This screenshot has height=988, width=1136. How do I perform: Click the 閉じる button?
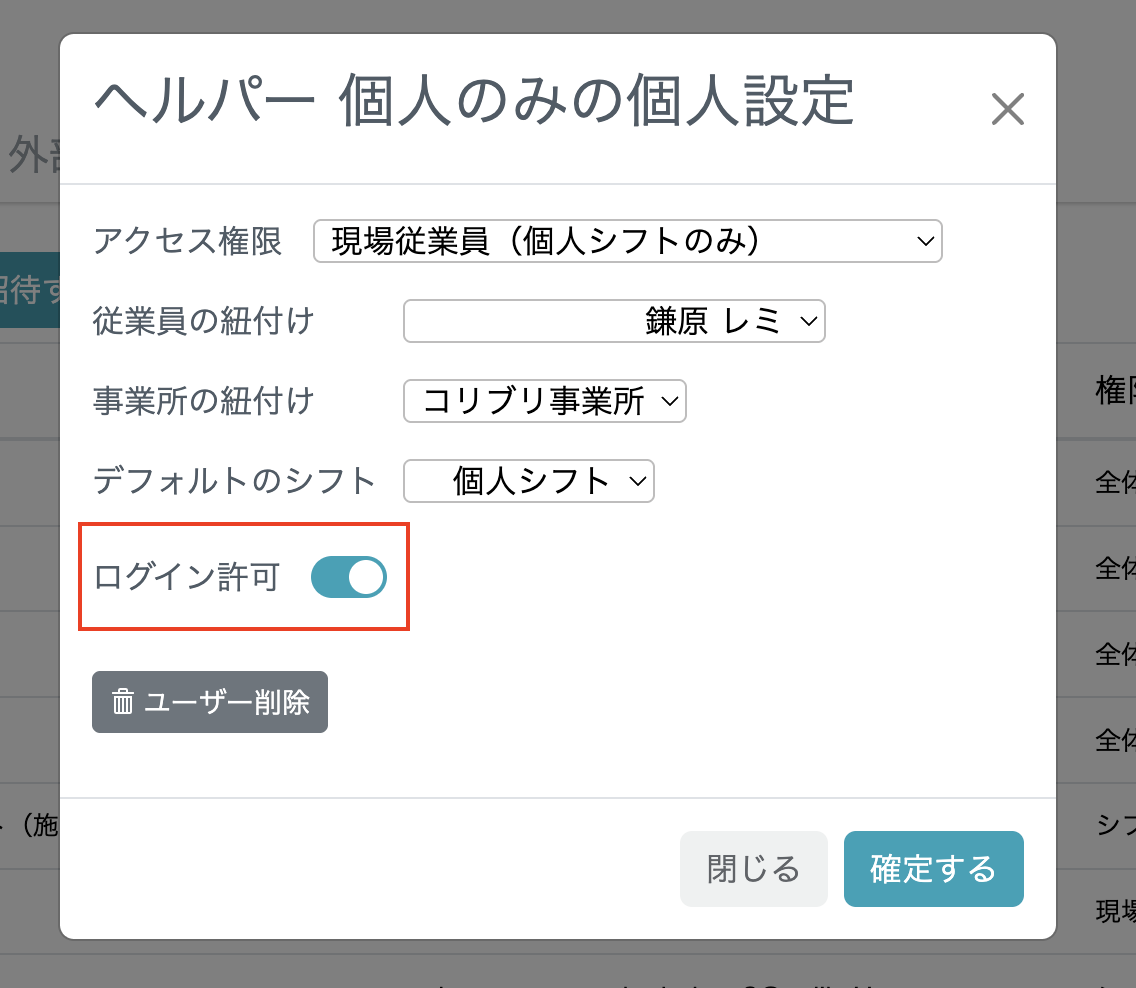(x=753, y=868)
